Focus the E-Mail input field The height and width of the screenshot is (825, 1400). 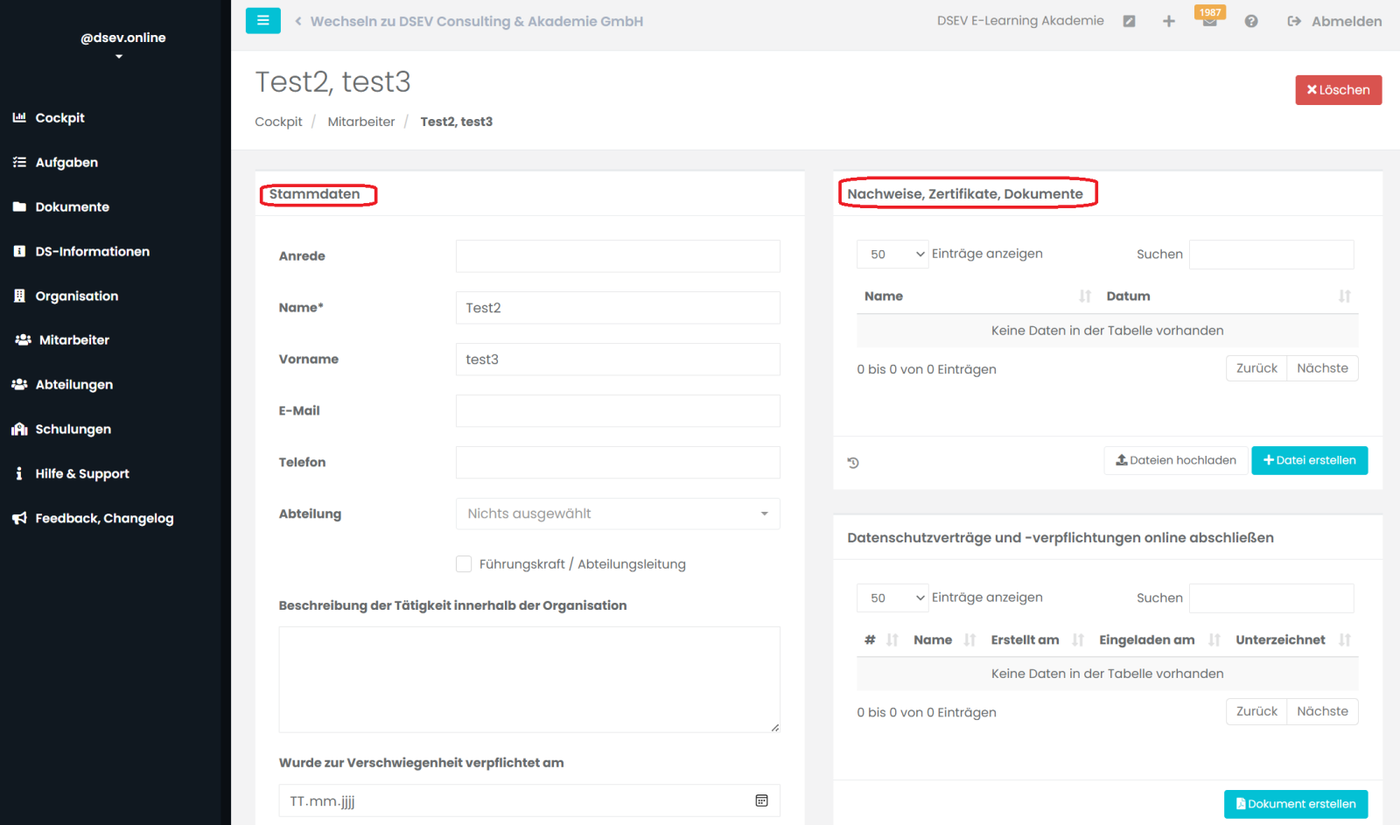click(617, 411)
